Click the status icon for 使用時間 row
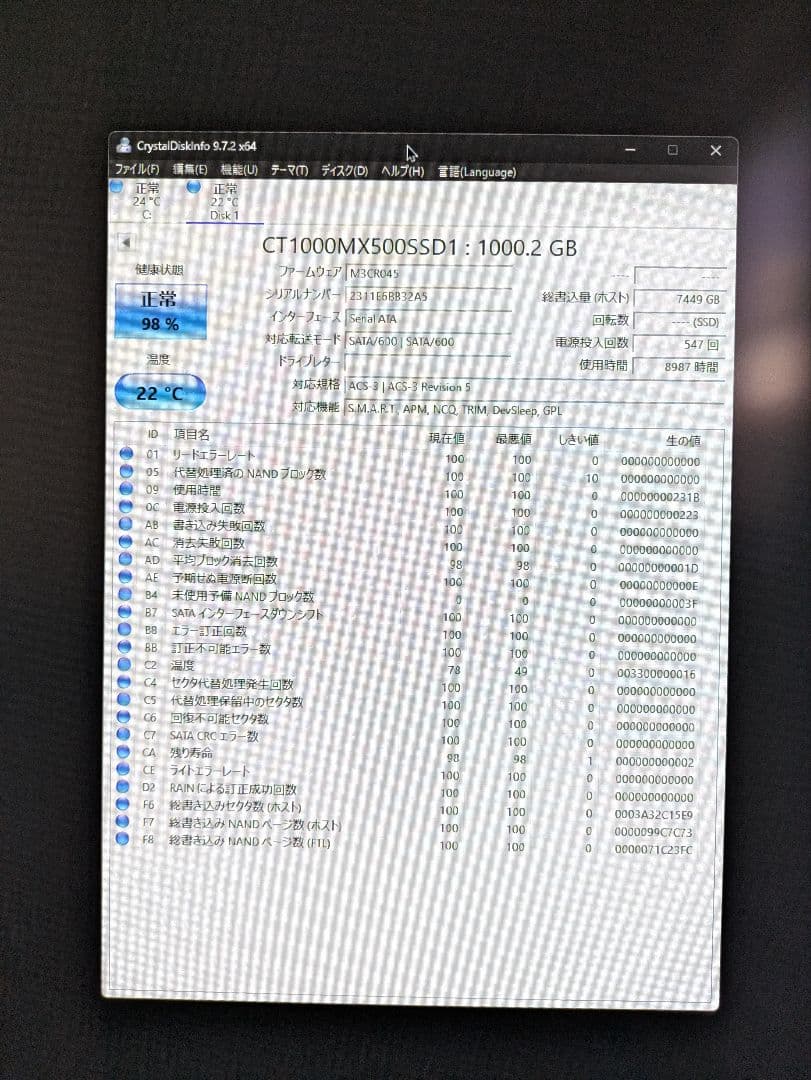The height and width of the screenshot is (1080, 811). tap(126, 489)
